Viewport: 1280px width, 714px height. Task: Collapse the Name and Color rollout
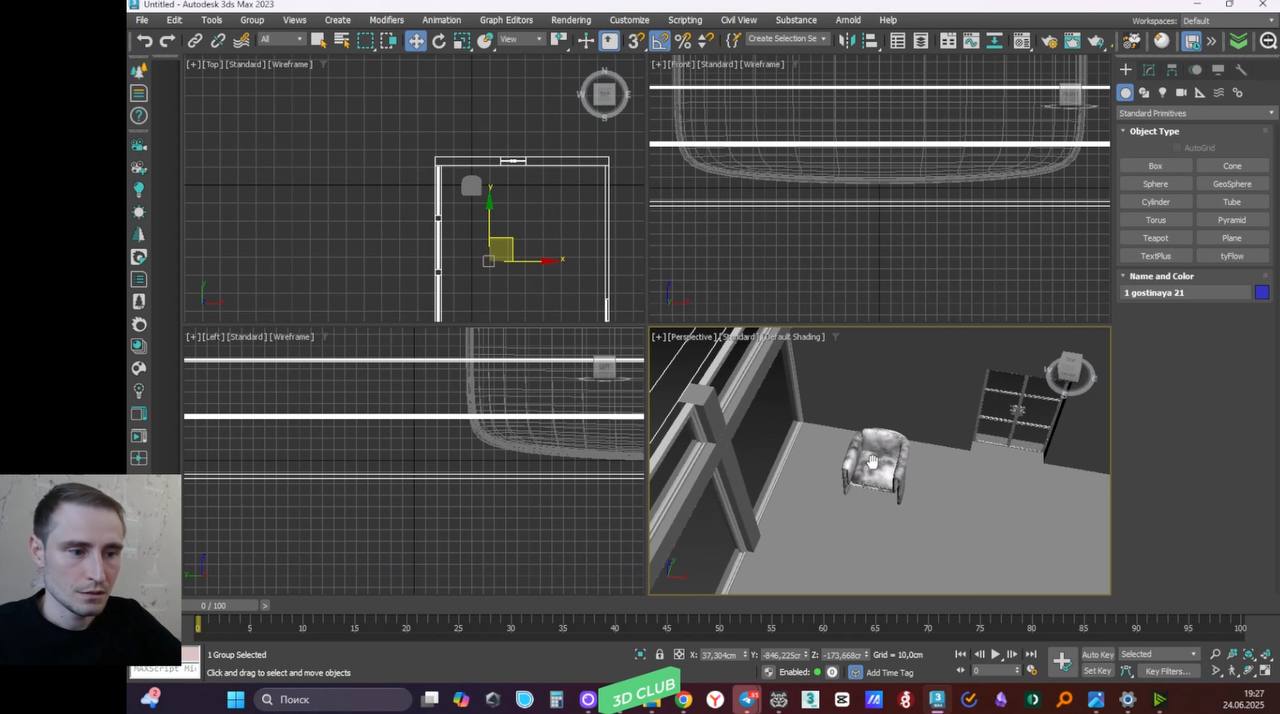click(x=1161, y=276)
